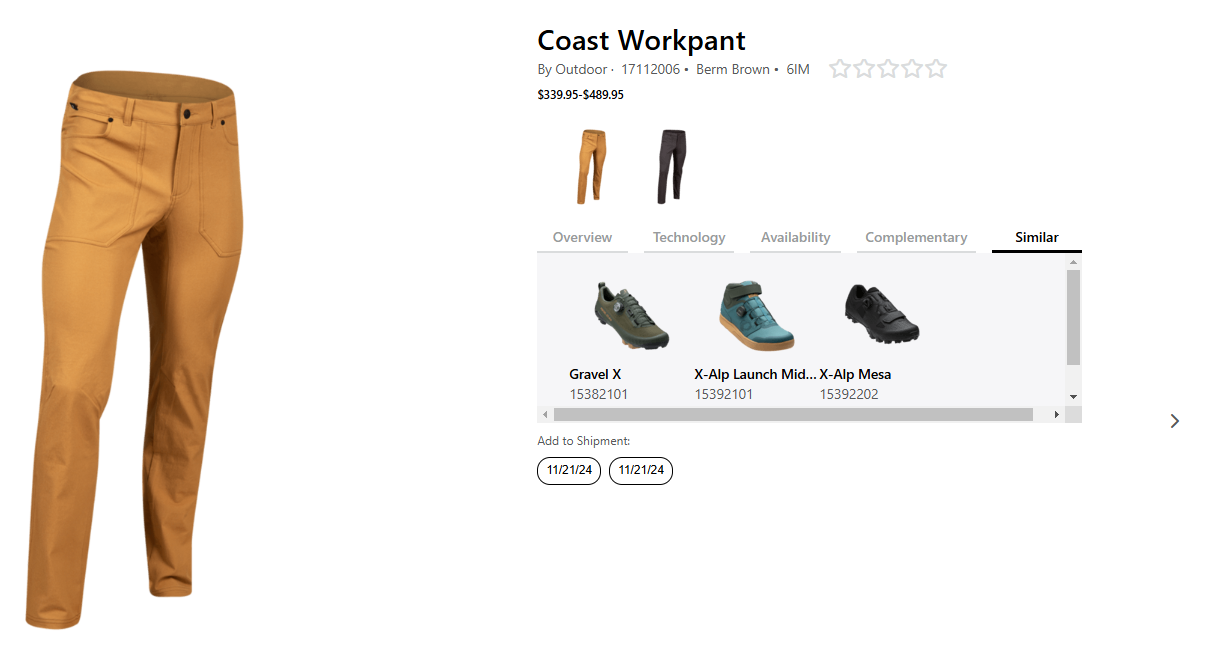This screenshot has height=671, width=1230.
Task: Click the Gravel X product name
Action: [x=595, y=374]
